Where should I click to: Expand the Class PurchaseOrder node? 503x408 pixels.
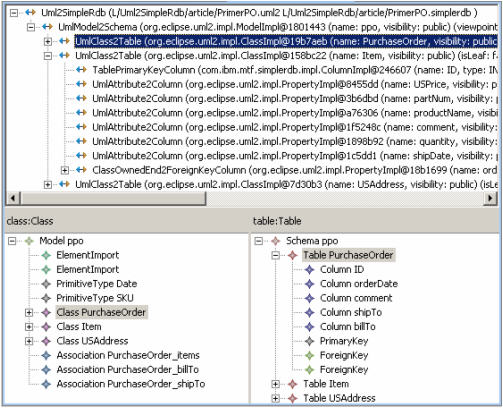click(x=29, y=313)
